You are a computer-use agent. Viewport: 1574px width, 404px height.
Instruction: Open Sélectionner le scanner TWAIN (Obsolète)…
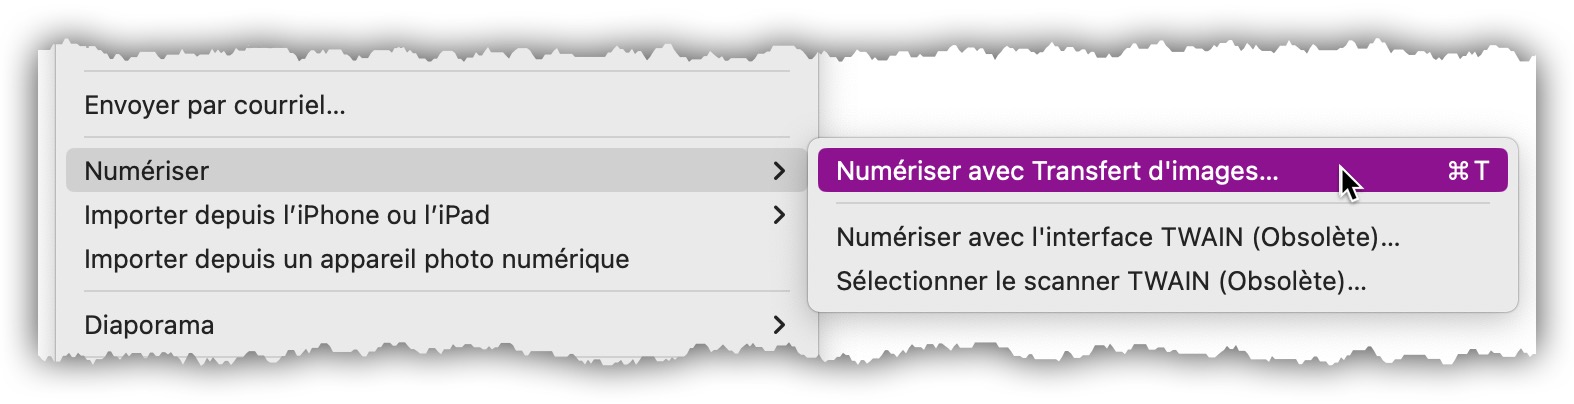(x=1100, y=281)
